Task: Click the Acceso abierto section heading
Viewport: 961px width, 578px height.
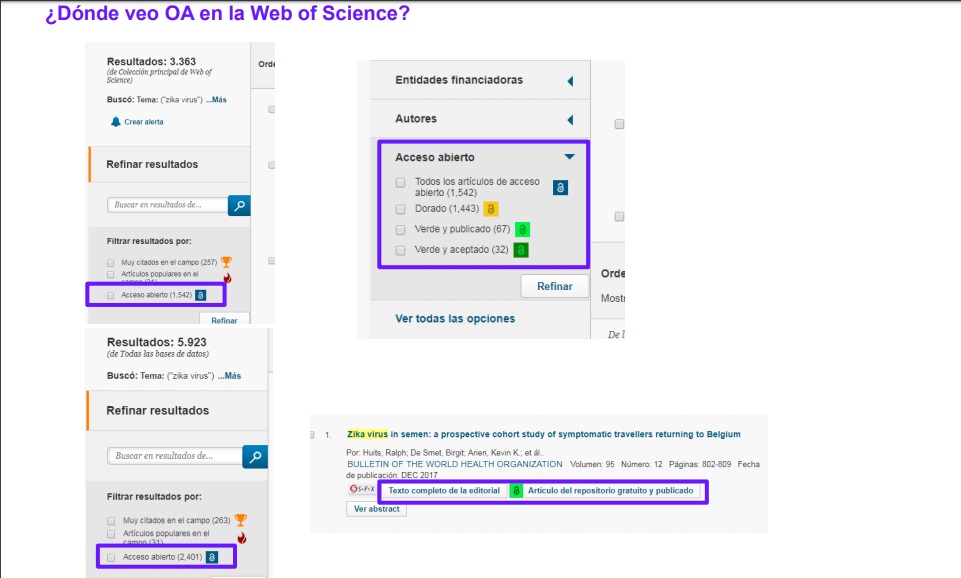Action: 435,158
